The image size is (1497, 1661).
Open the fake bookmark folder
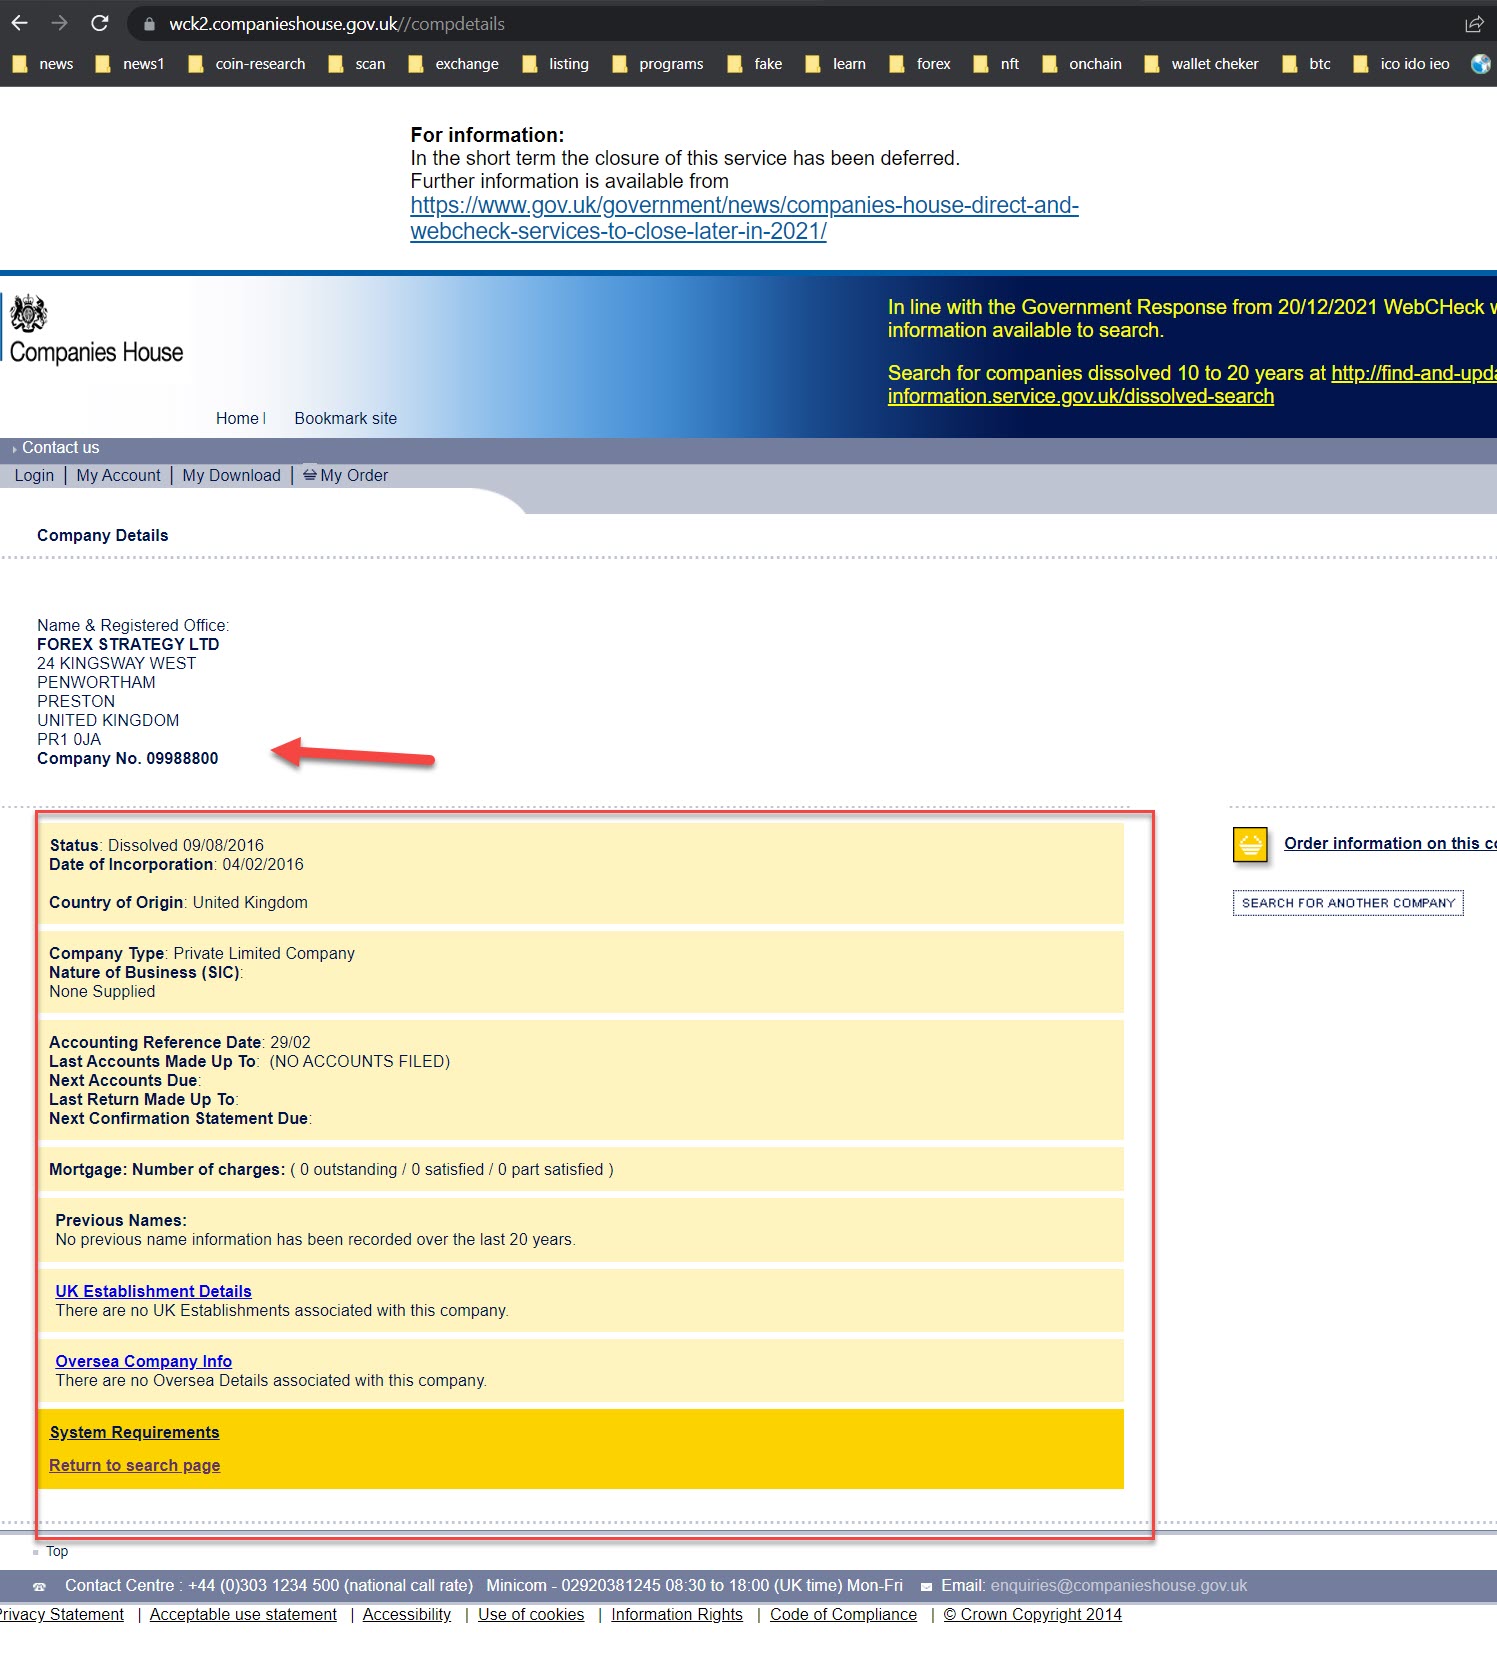pyautogui.click(x=755, y=64)
